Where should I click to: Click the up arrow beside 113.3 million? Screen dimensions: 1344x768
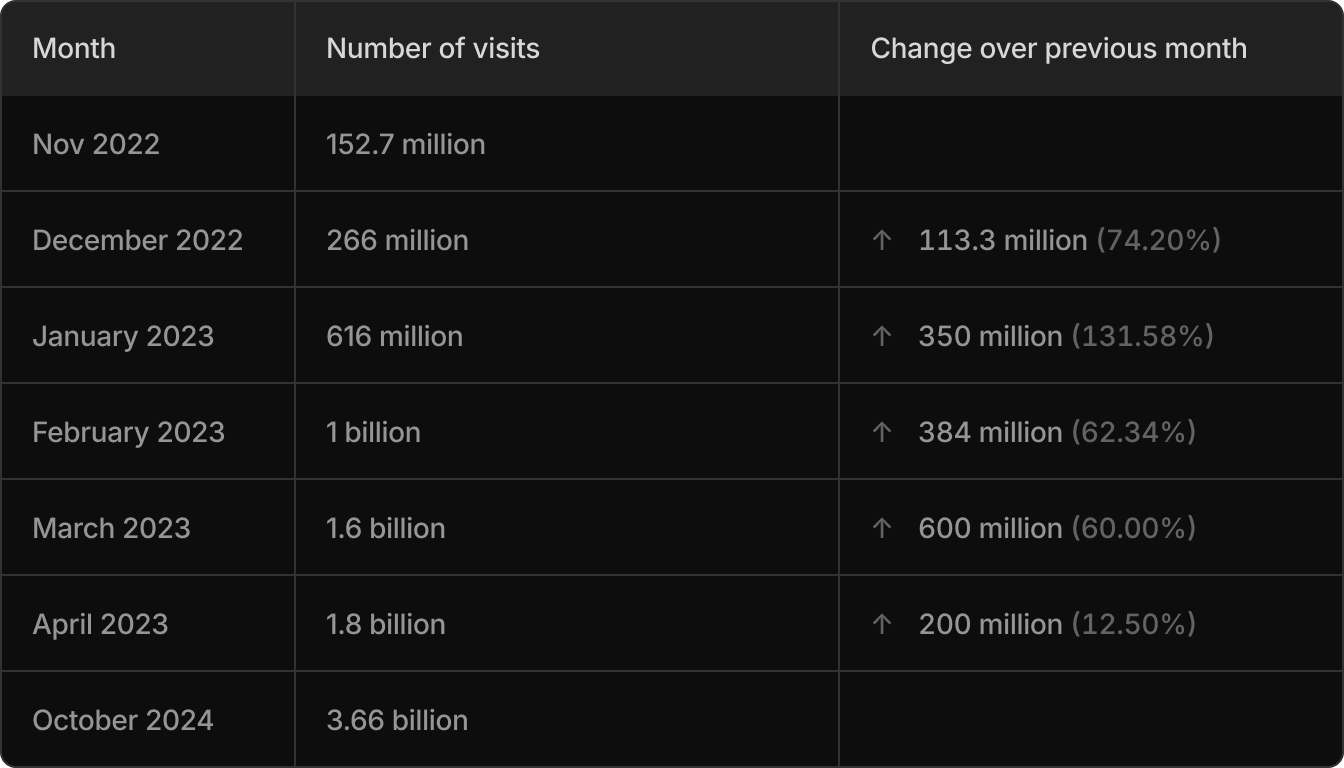click(881, 240)
